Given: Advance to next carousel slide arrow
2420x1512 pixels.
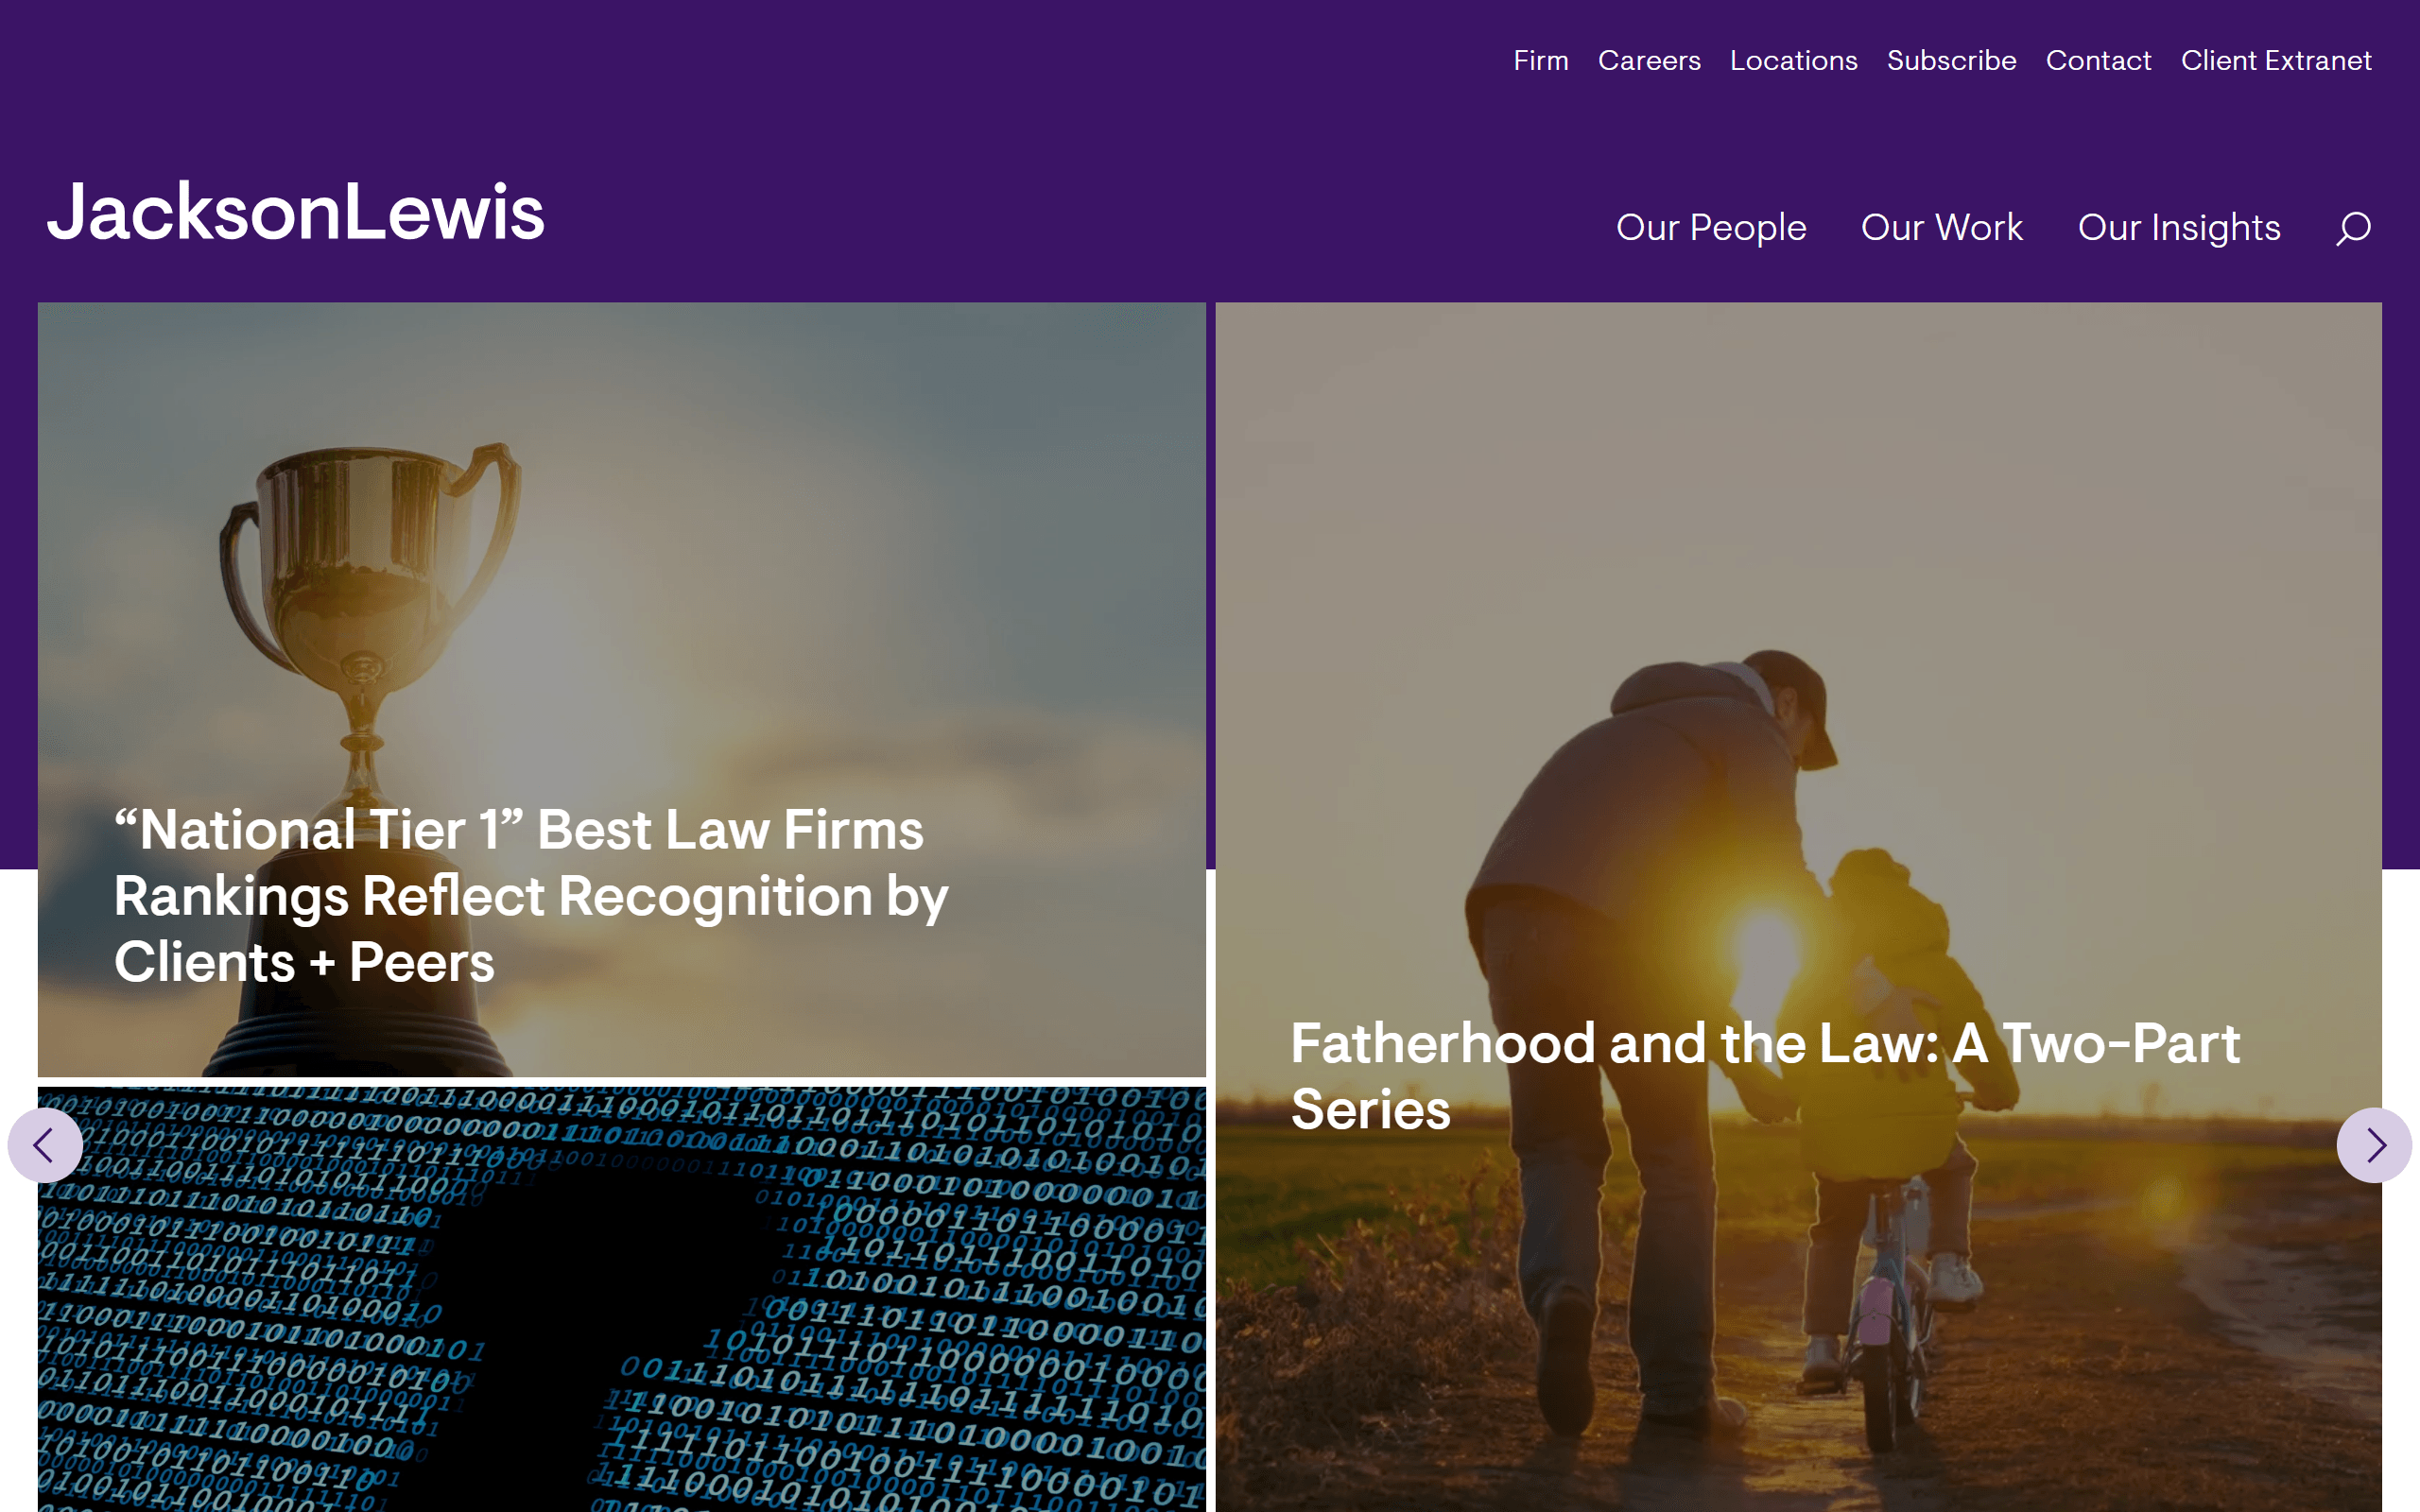Looking at the screenshot, I should 2374,1145.
